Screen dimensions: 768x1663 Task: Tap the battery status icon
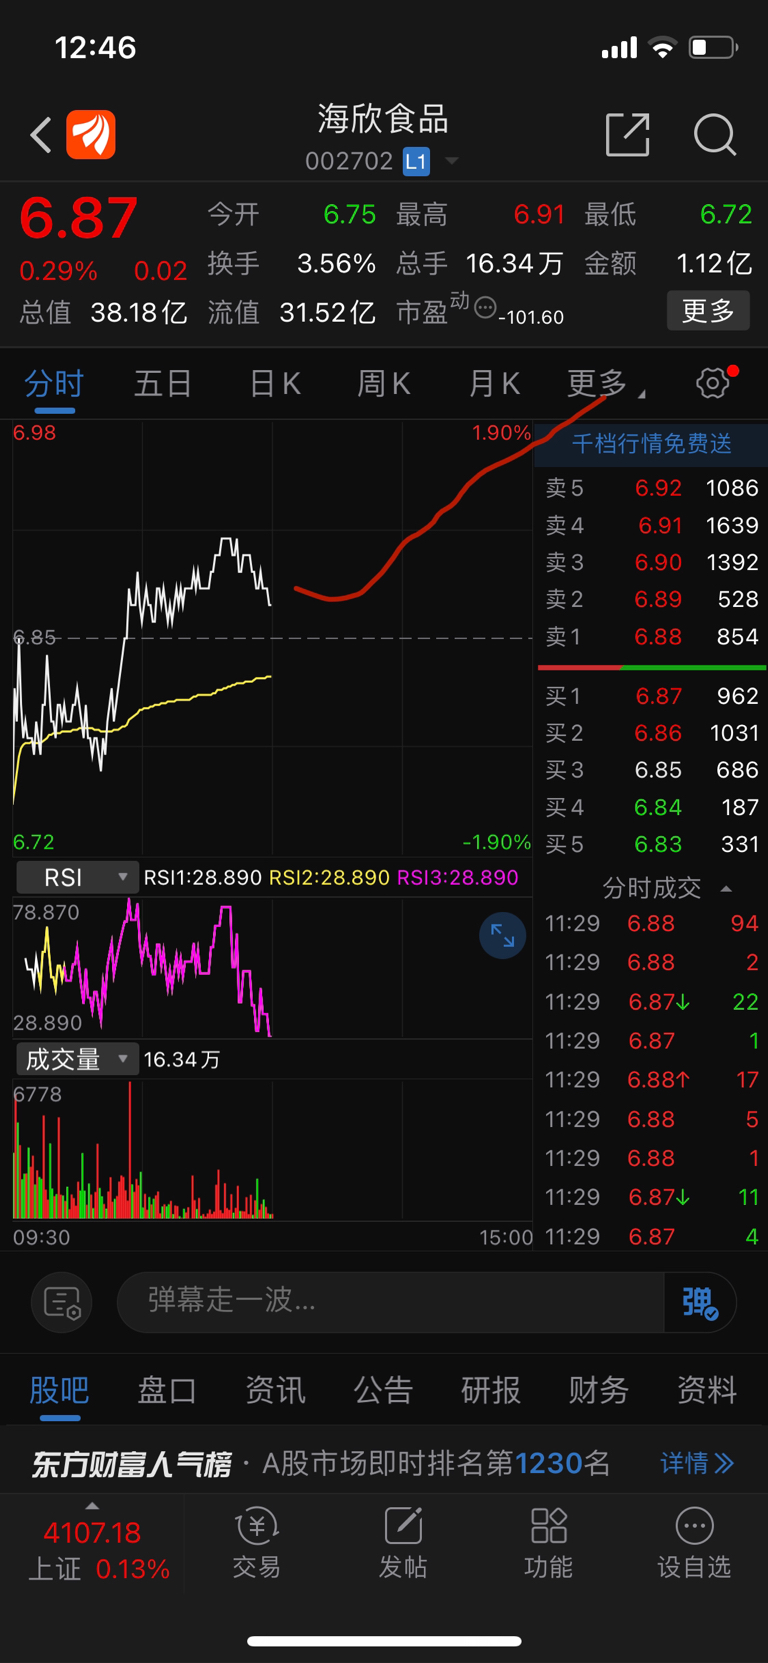pyautogui.click(x=714, y=47)
